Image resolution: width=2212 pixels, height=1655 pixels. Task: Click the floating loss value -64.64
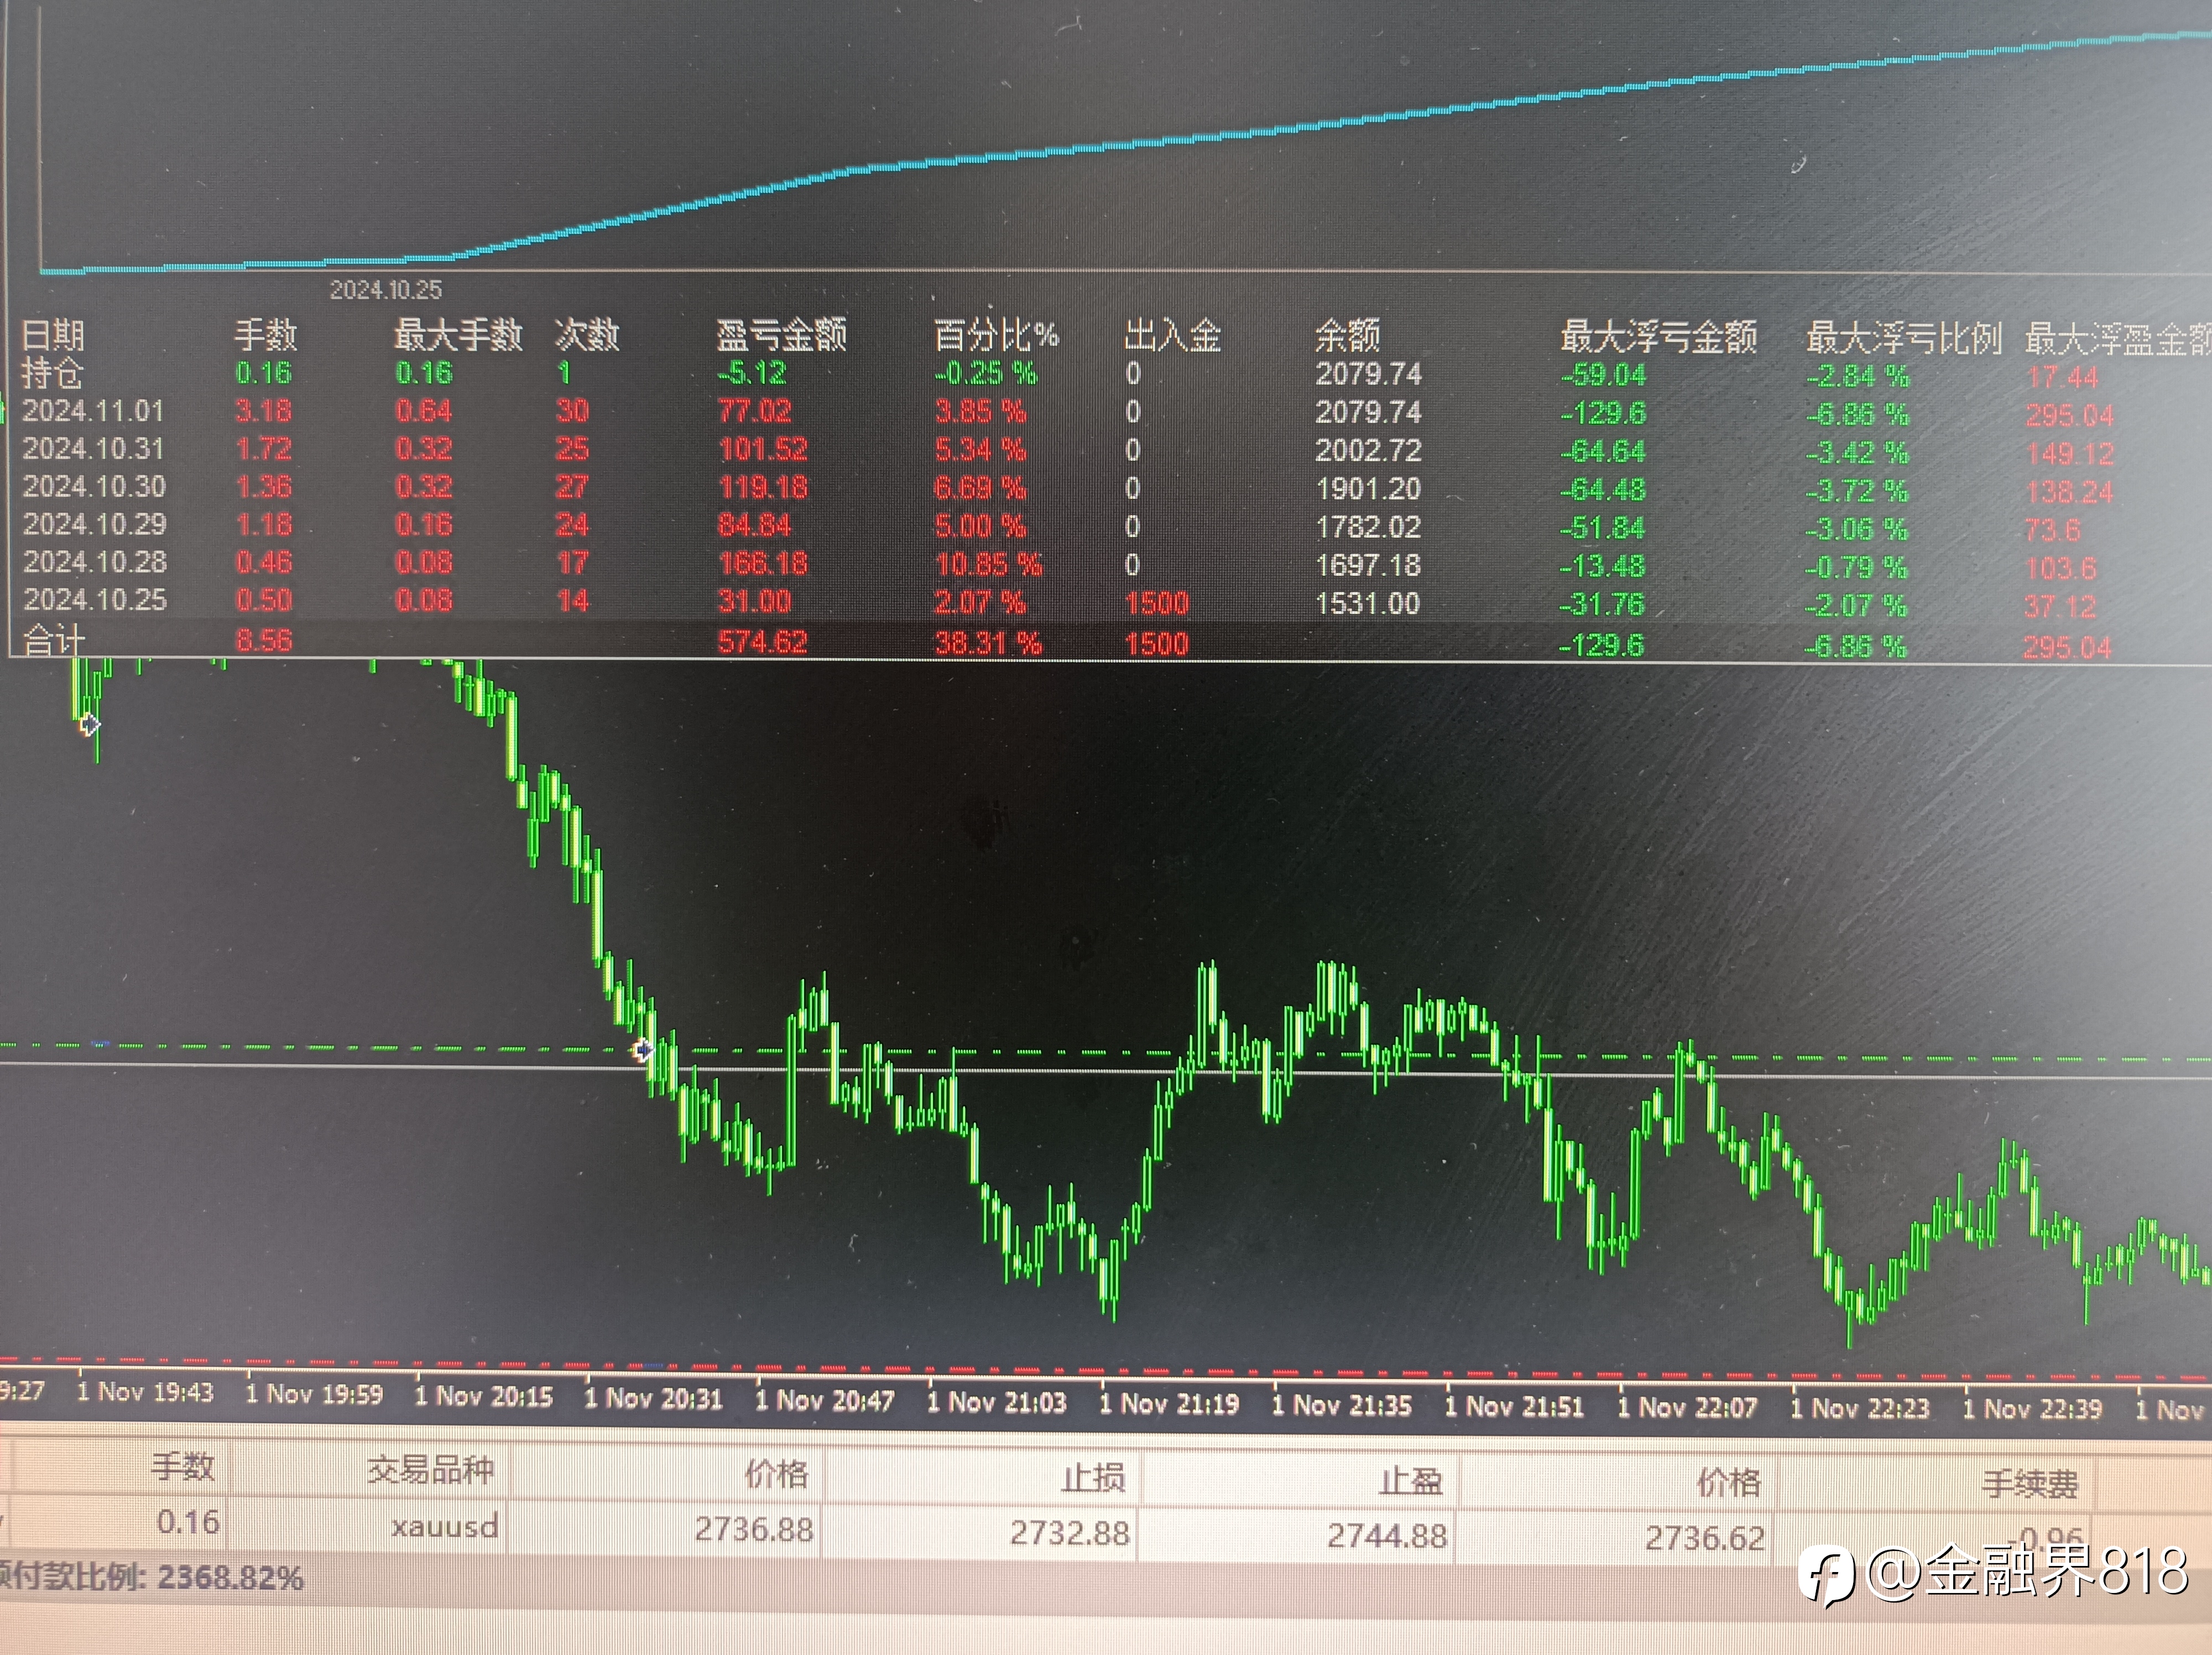click(1603, 452)
